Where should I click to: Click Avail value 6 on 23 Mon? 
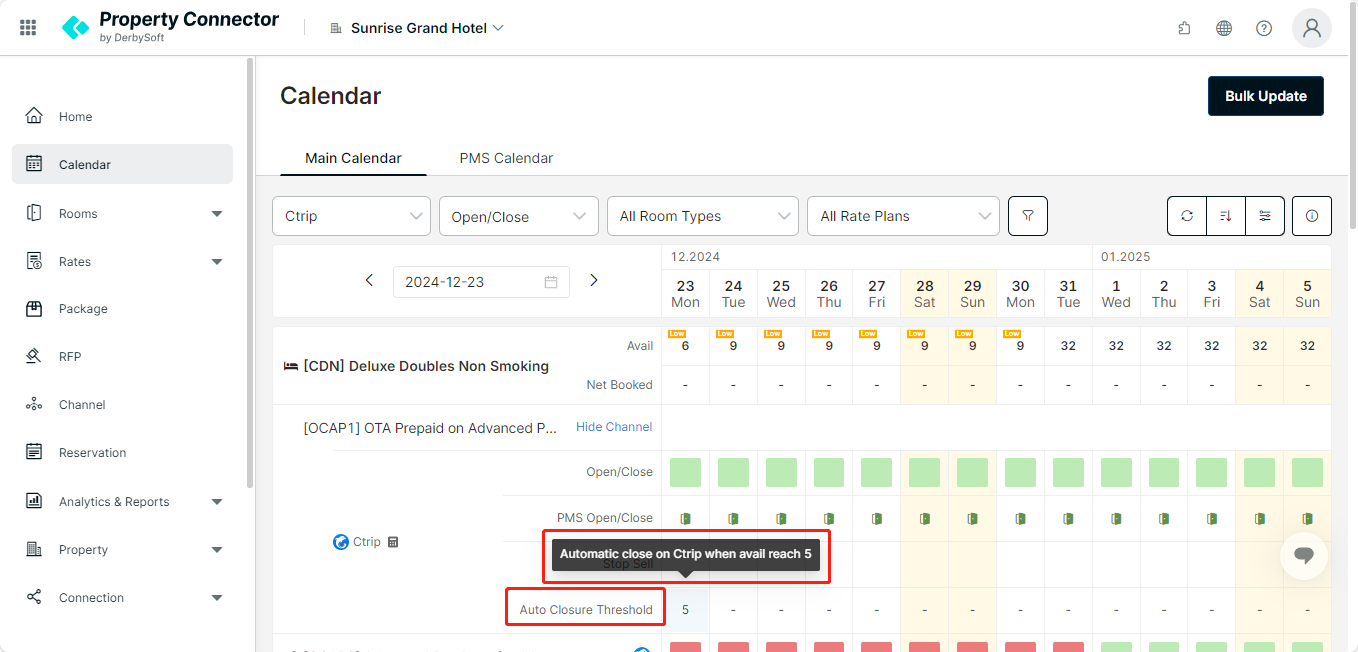686,346
